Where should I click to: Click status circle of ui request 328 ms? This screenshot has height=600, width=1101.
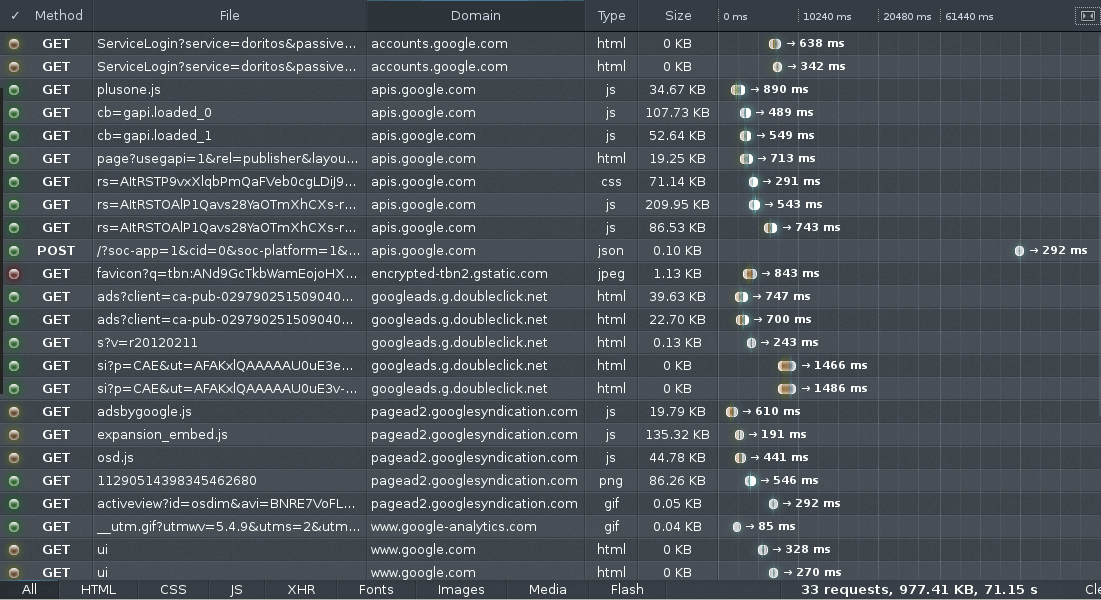[x=14, y=550]
